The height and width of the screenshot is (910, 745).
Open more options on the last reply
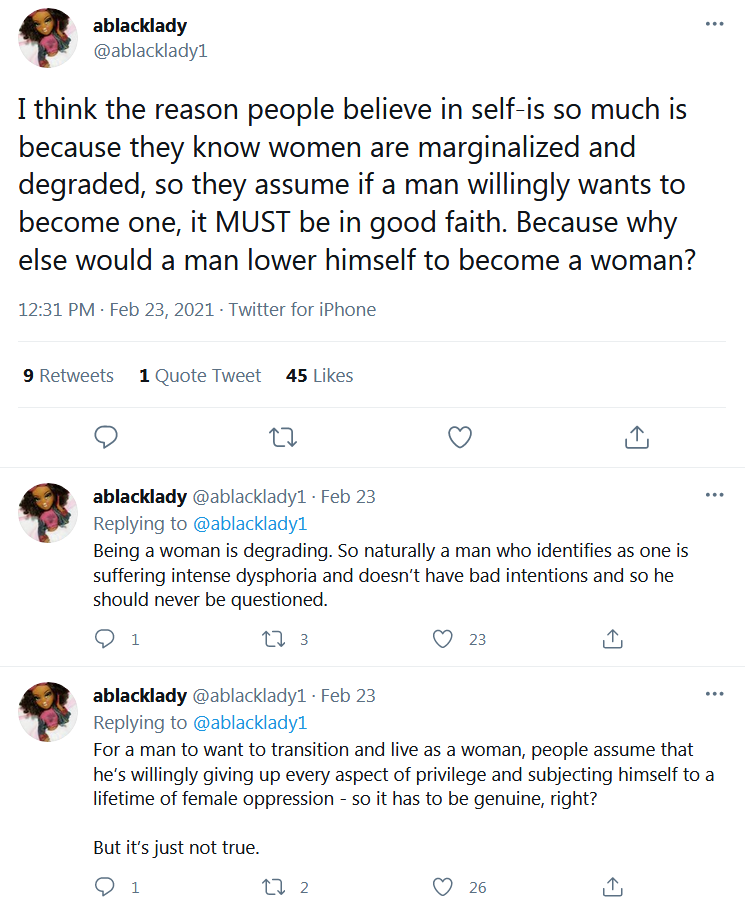714,694
